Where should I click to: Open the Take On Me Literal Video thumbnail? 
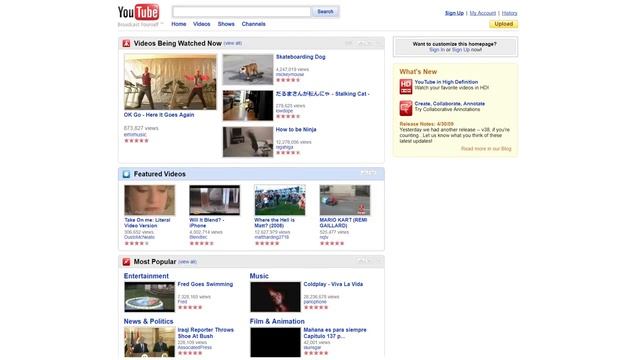pos(149,200)
